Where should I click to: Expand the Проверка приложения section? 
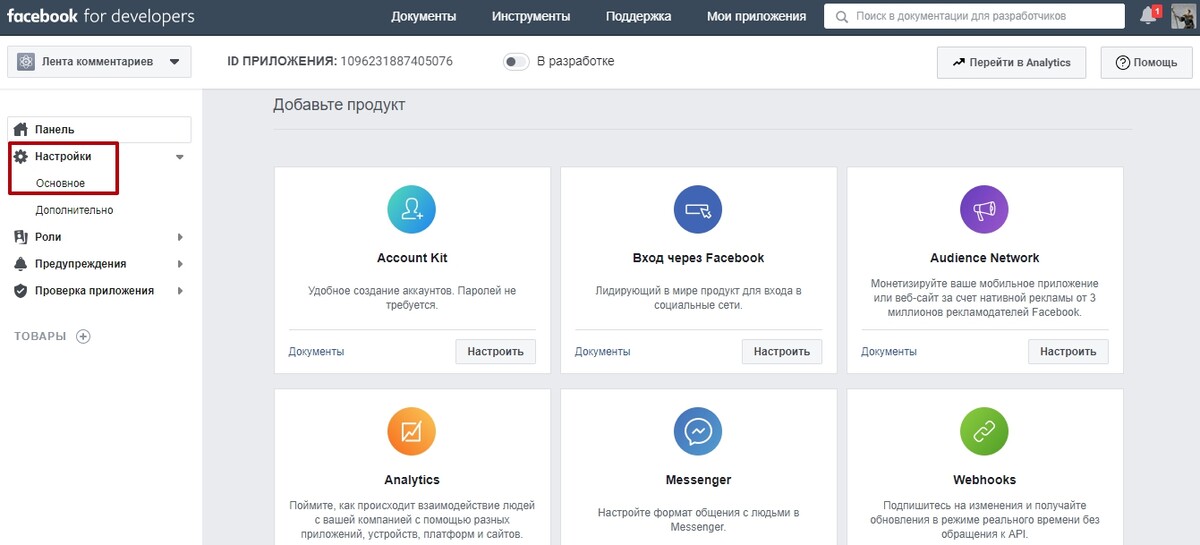[97, 291]
